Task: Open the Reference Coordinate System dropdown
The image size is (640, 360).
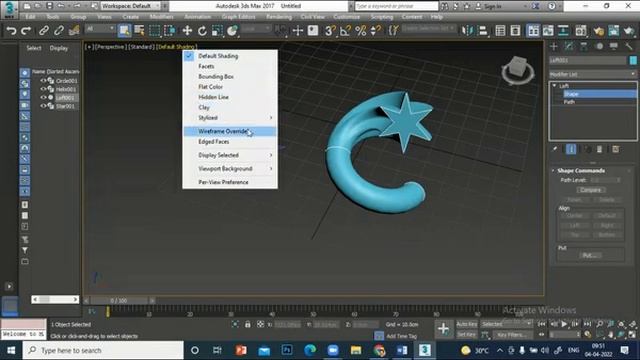Action: tap(256, 29)
